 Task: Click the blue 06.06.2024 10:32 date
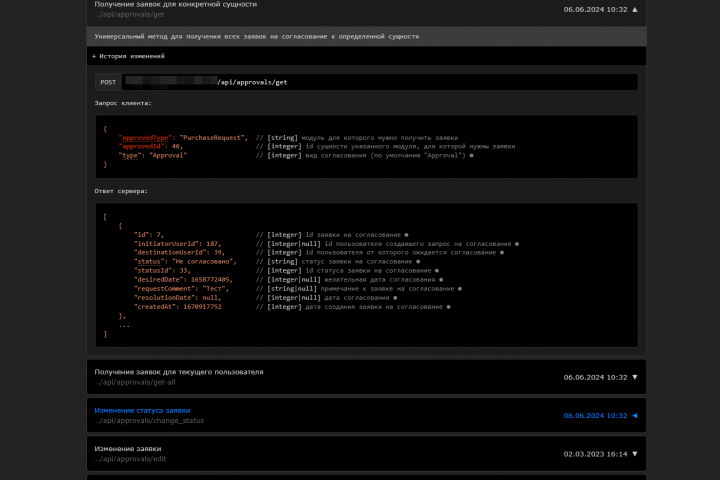[x=595, y=416]
